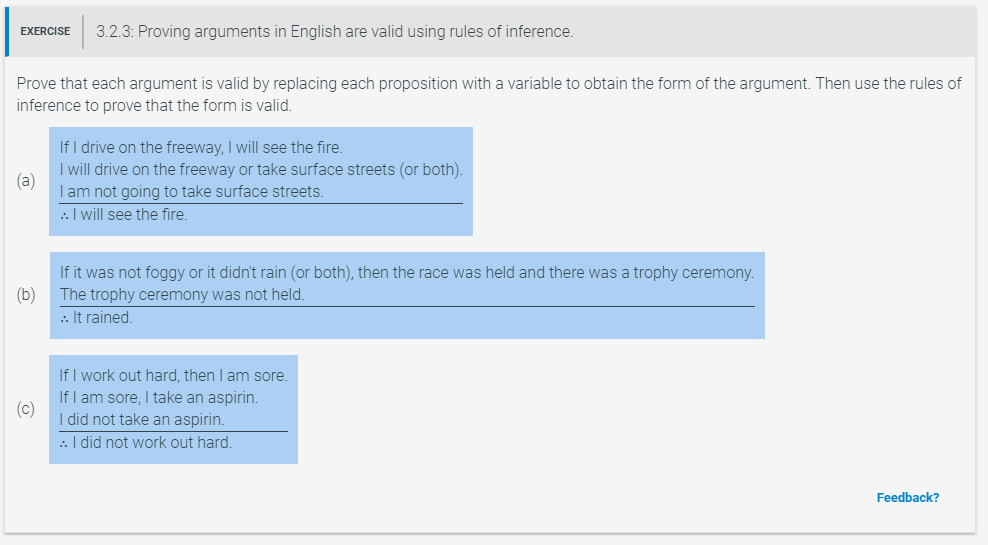This screenshot has height=545, width=988.
Task: Click the foggy or rain premise line
Action: [x=407, y=272]
